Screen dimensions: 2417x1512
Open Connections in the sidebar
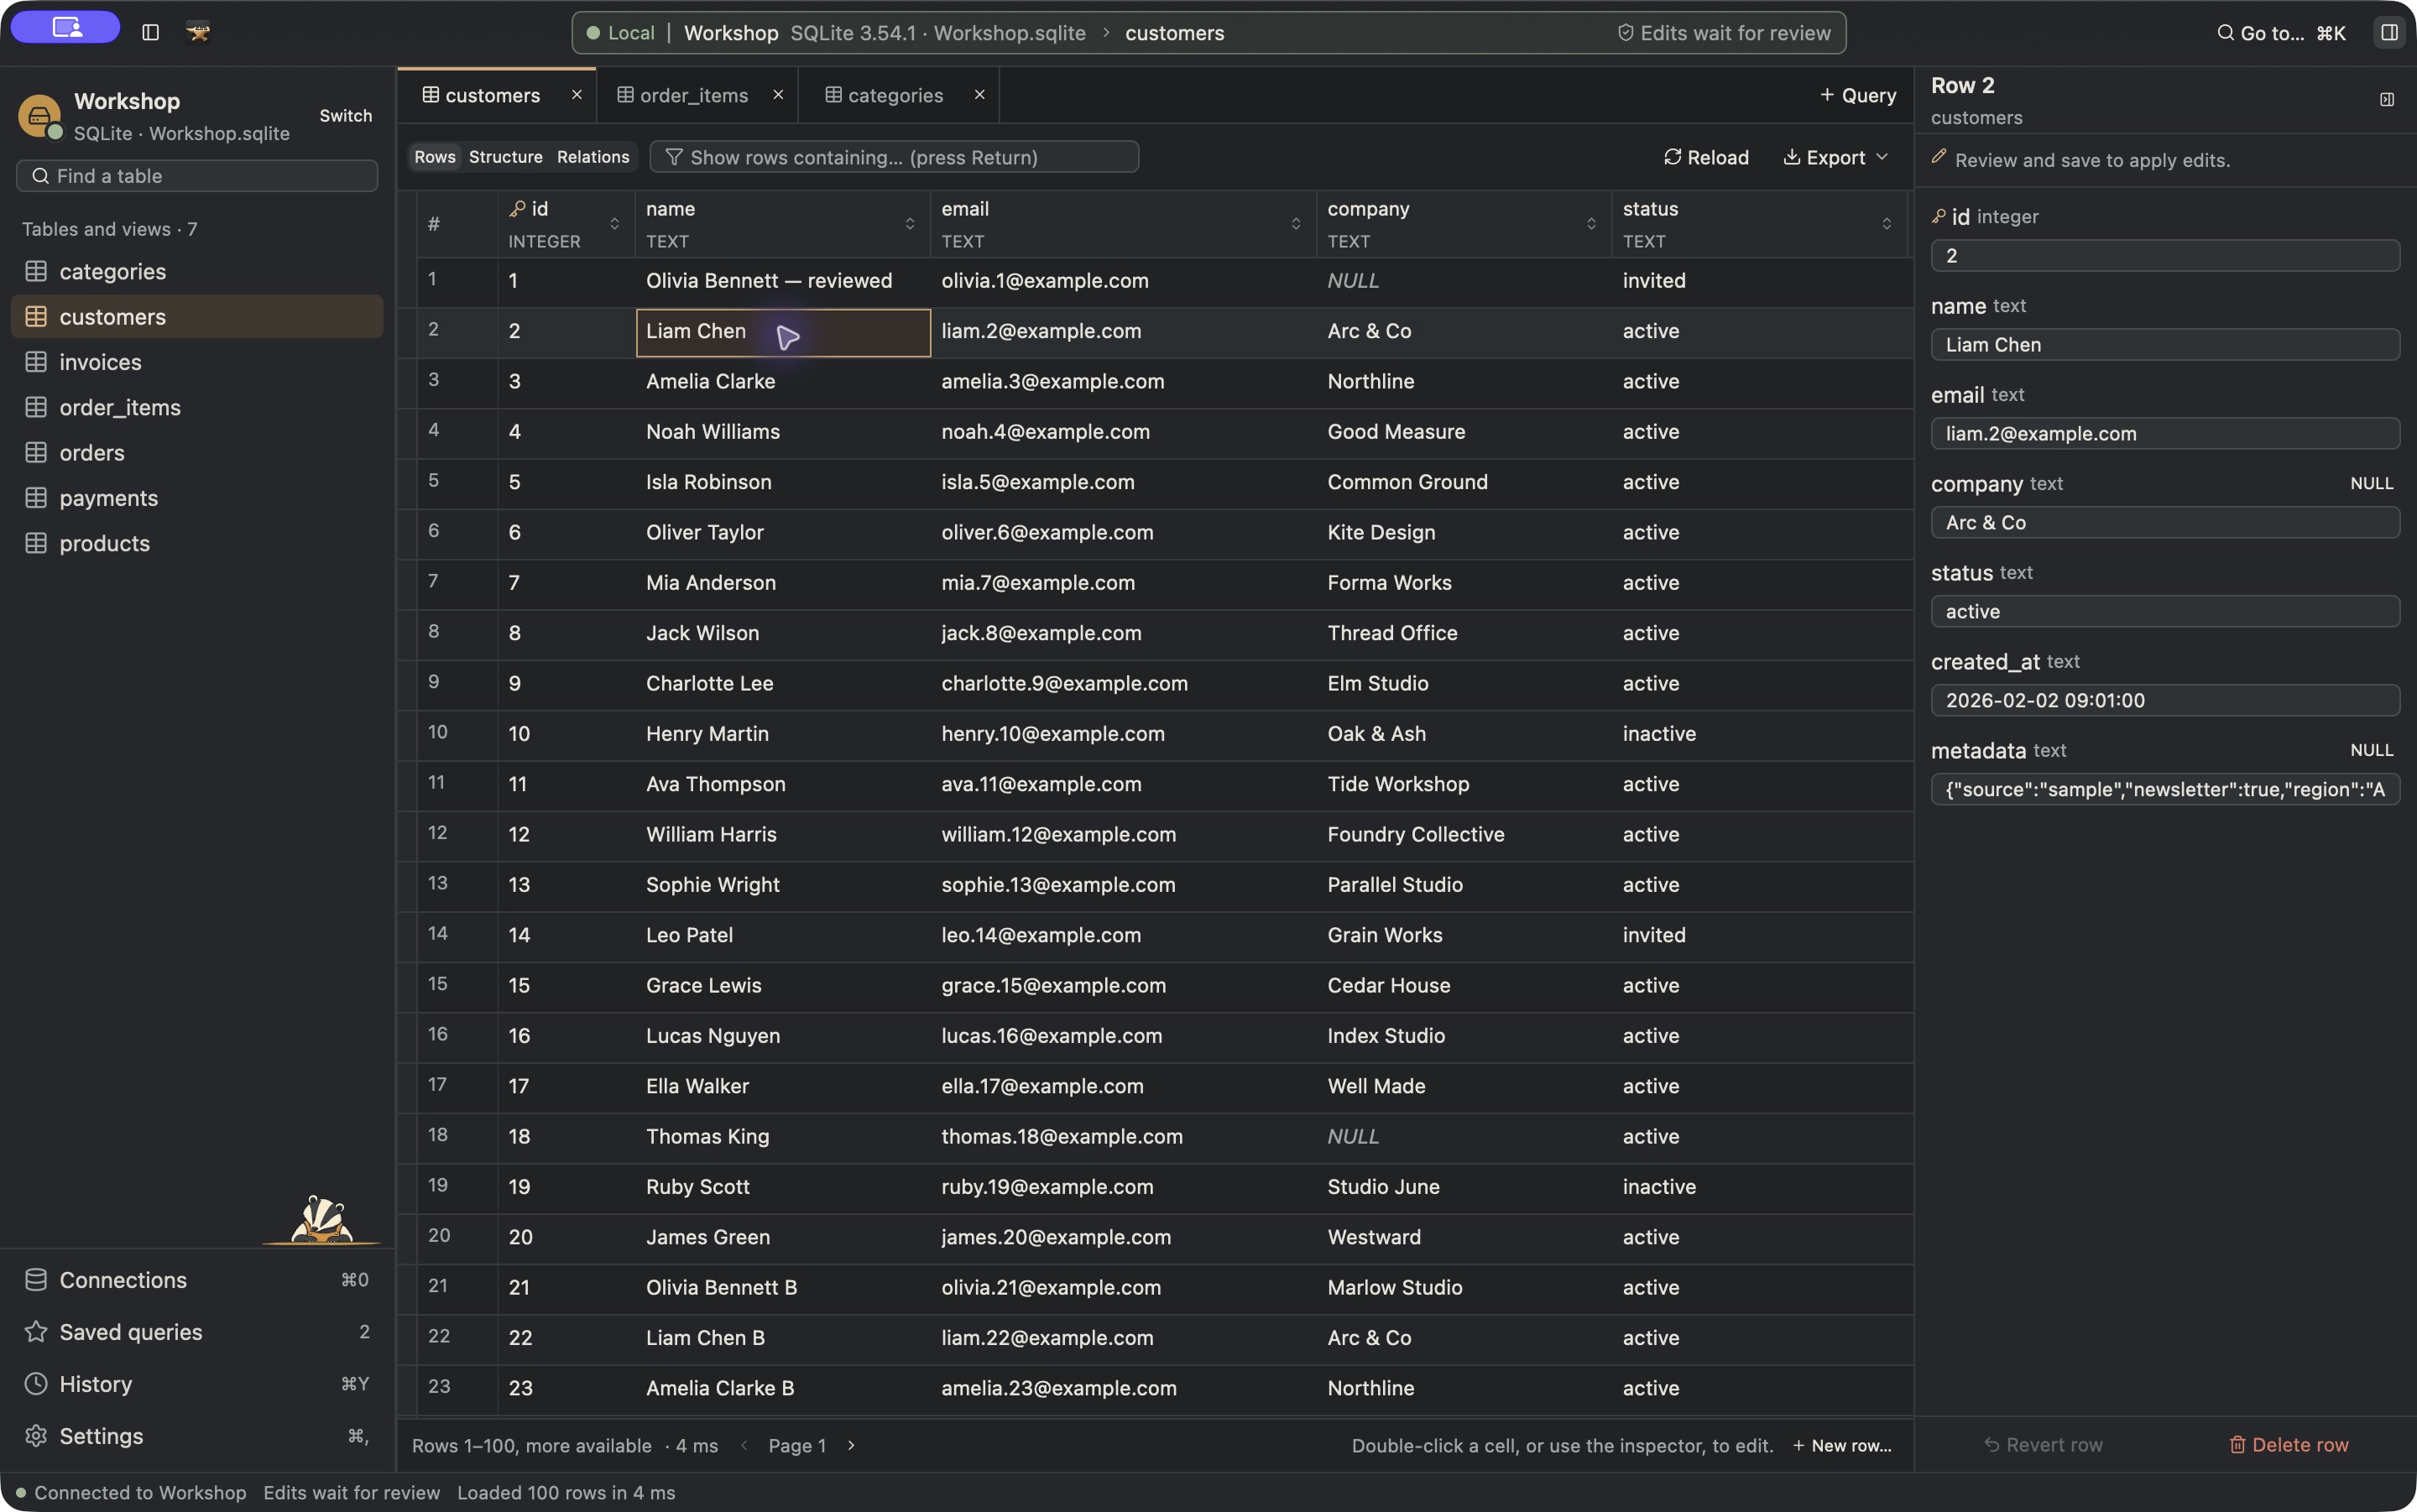197,1280
